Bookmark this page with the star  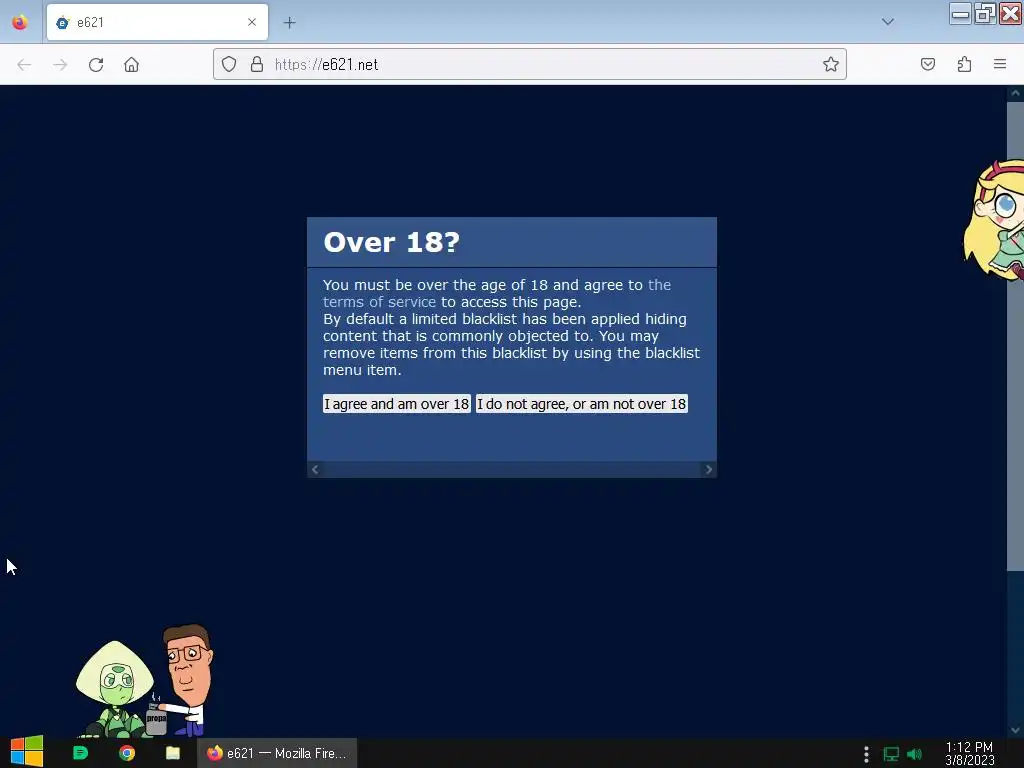831,64
